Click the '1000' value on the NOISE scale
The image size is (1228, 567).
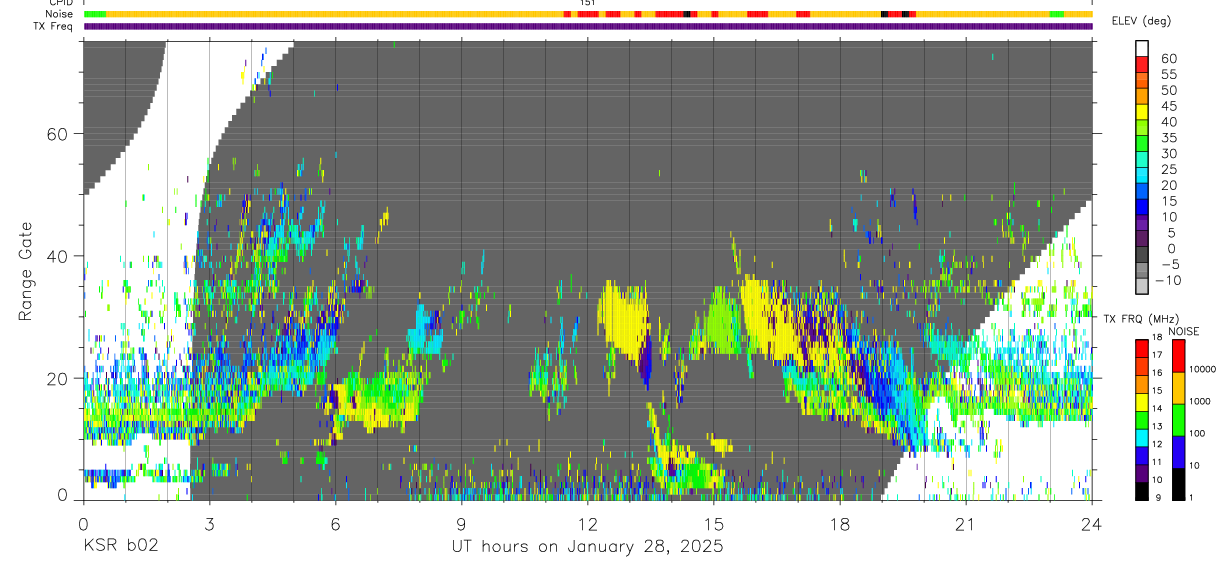click(x=1198, y=401)
